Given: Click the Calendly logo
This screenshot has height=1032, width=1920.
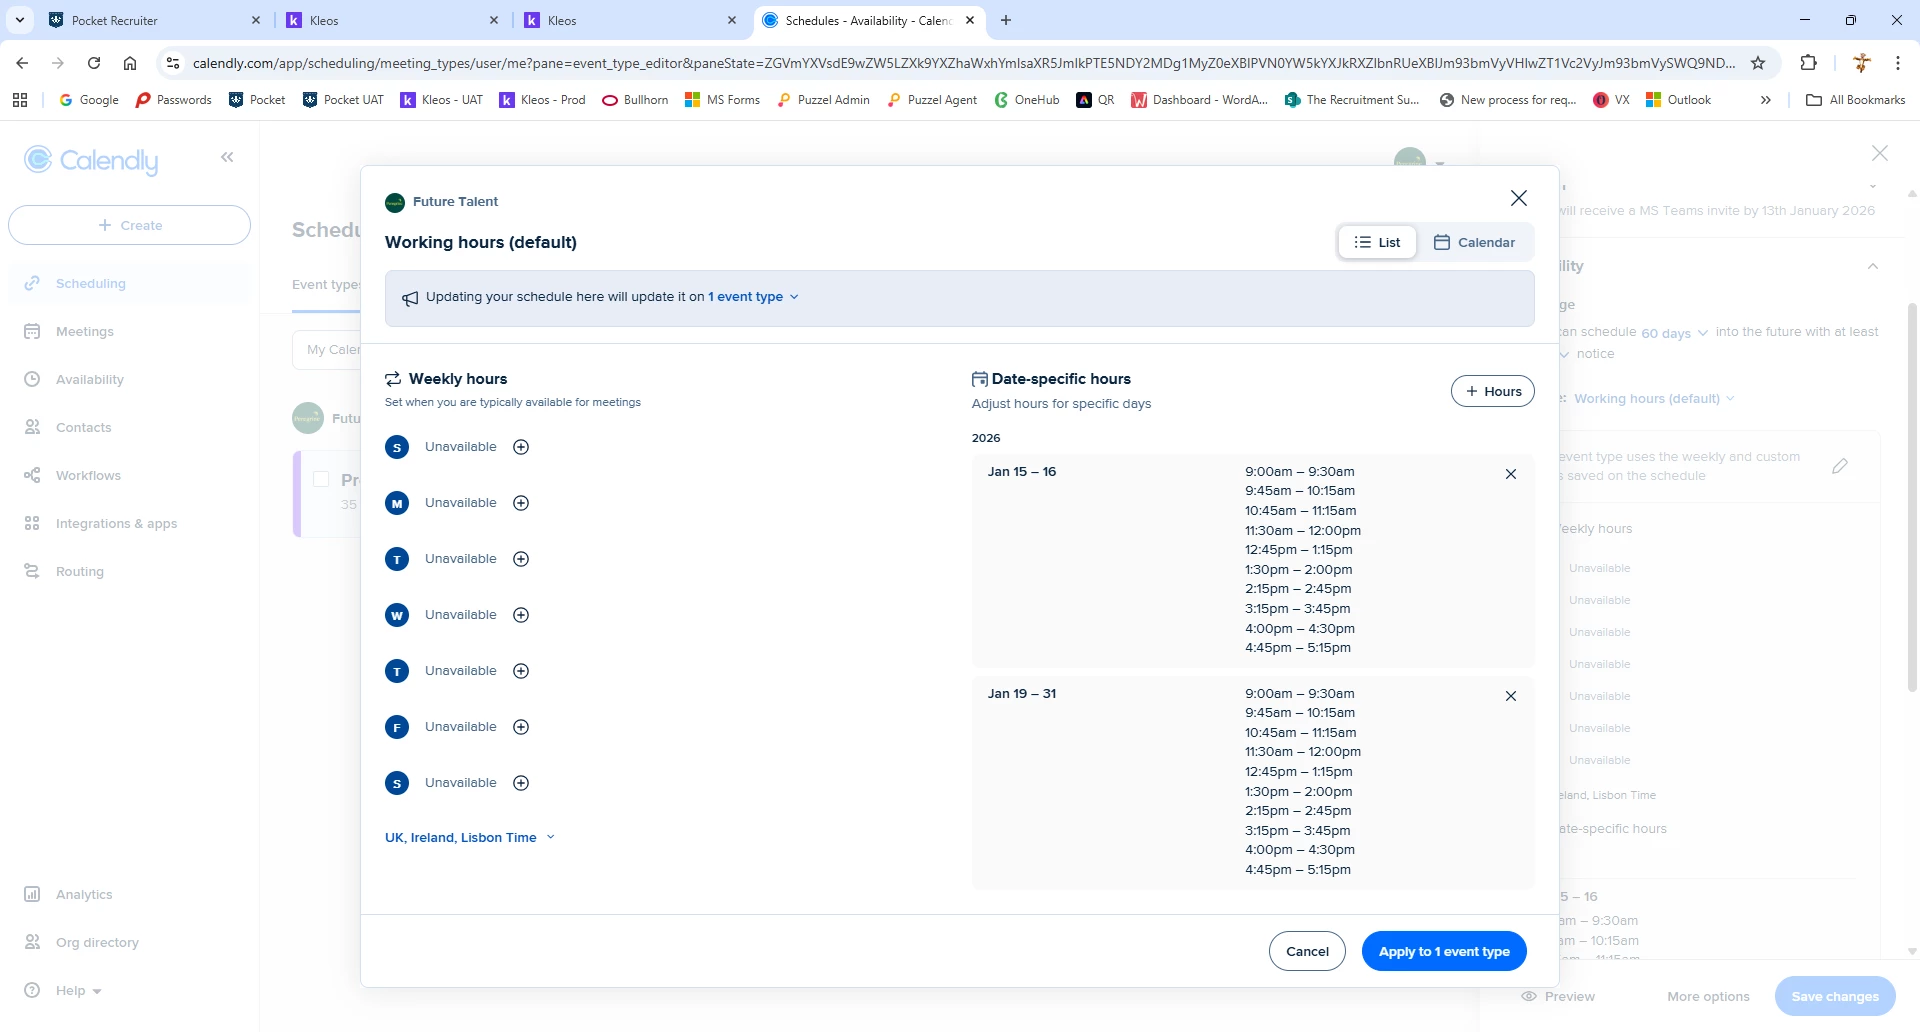Looking at the screenshot, I should [x=91, y=160].
